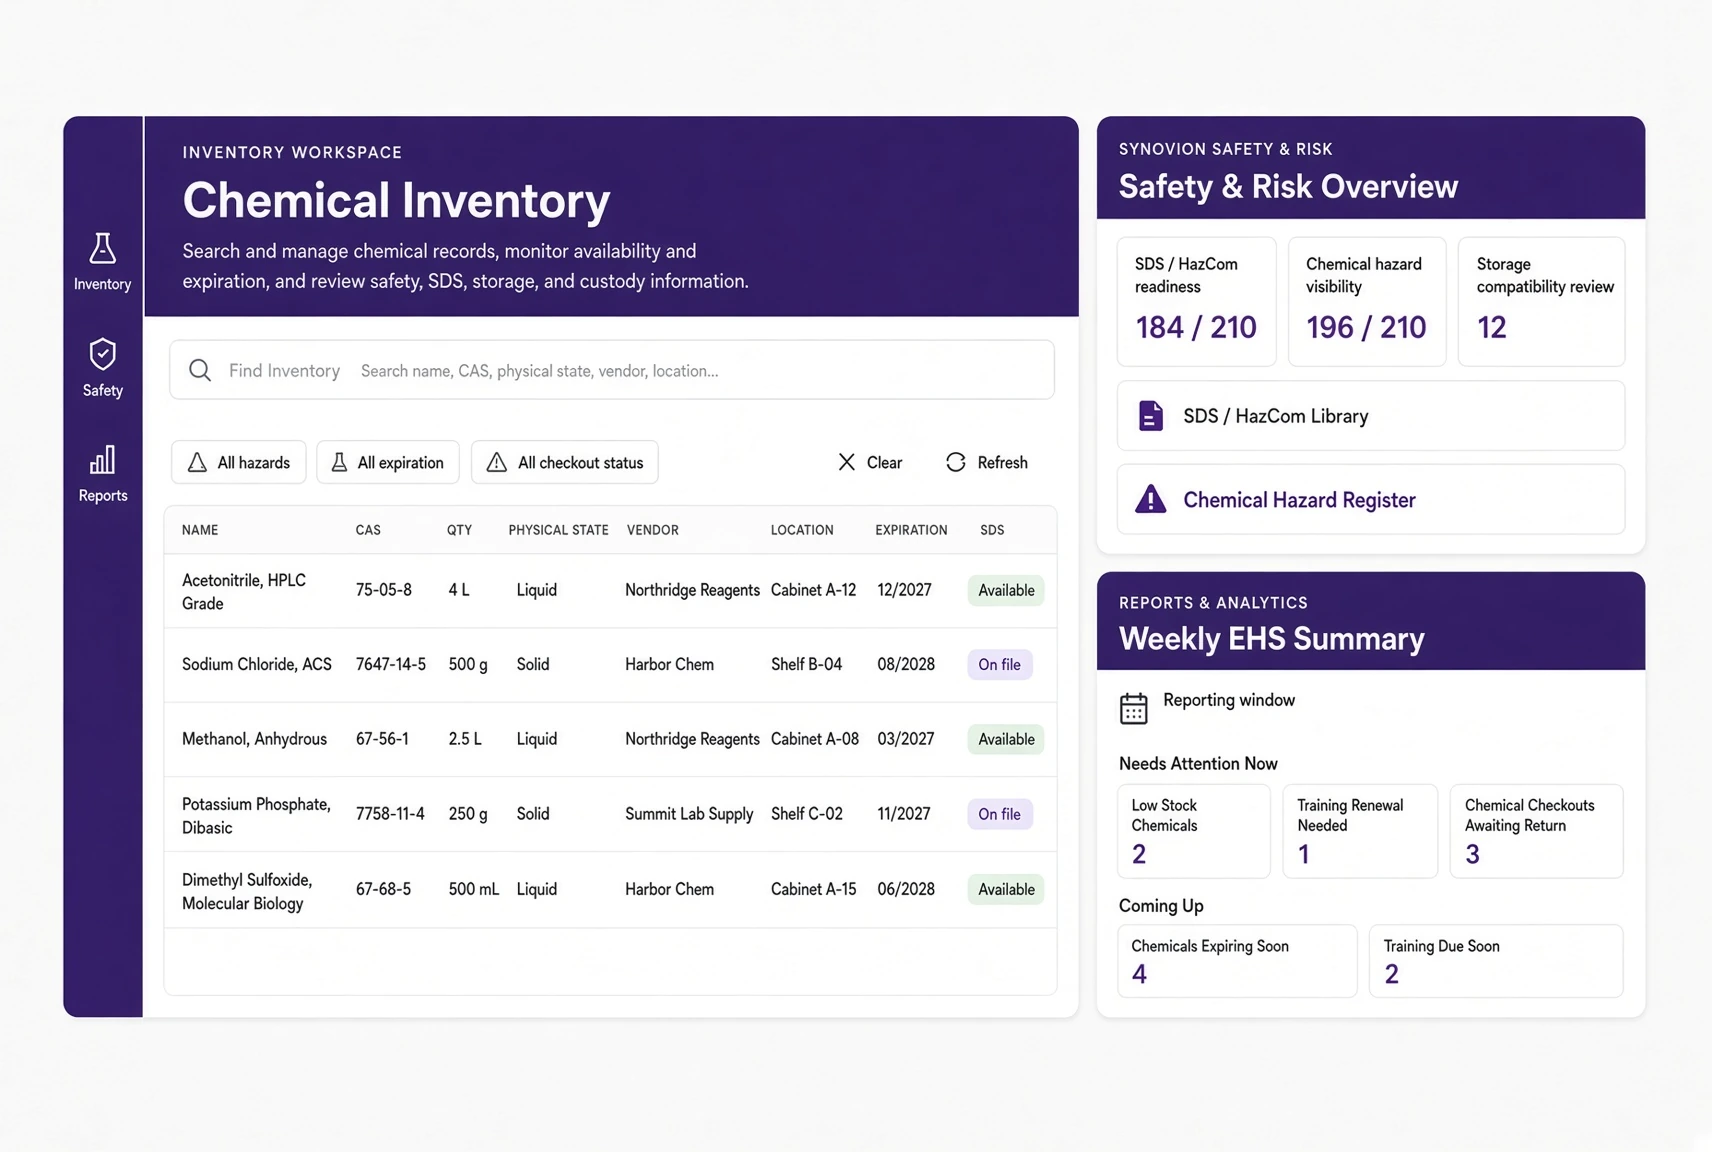
Task: Open Chemical Checkouts Awaiting Return card
Action: [1536, 831]
